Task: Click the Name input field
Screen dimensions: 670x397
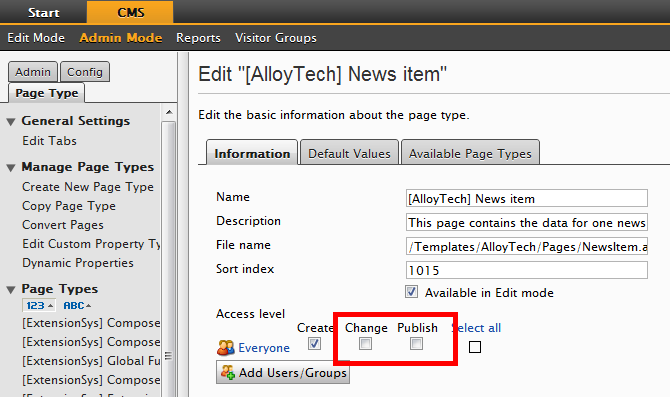Action: pos(527,198)
